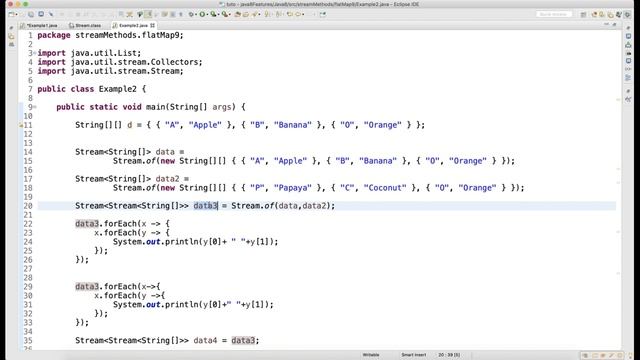Open the New wizard dropdown arrow
Viewport: 640px width, 360px height.
(x=17, y=15)
